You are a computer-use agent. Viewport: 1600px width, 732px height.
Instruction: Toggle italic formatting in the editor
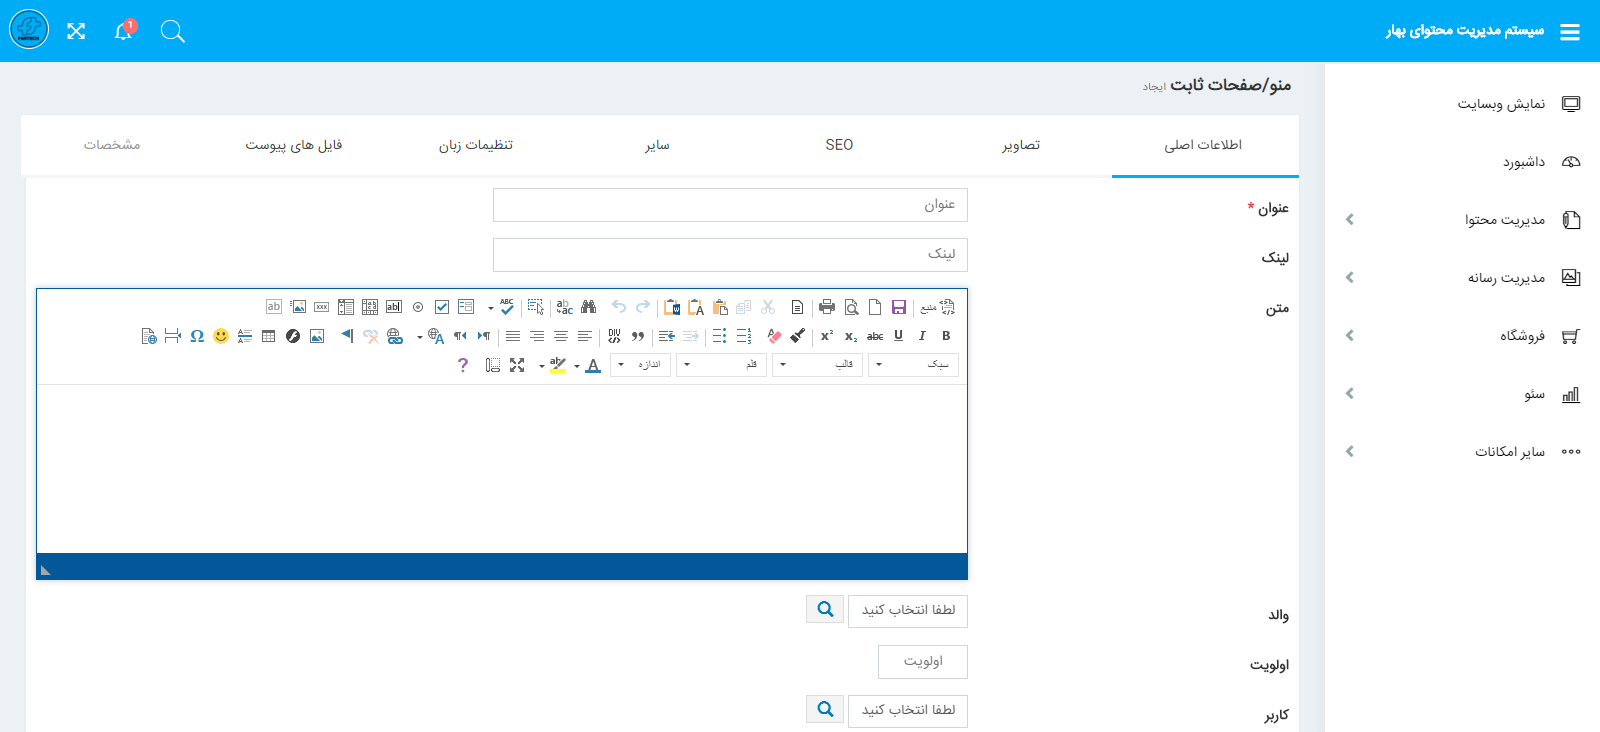[922, 336]
